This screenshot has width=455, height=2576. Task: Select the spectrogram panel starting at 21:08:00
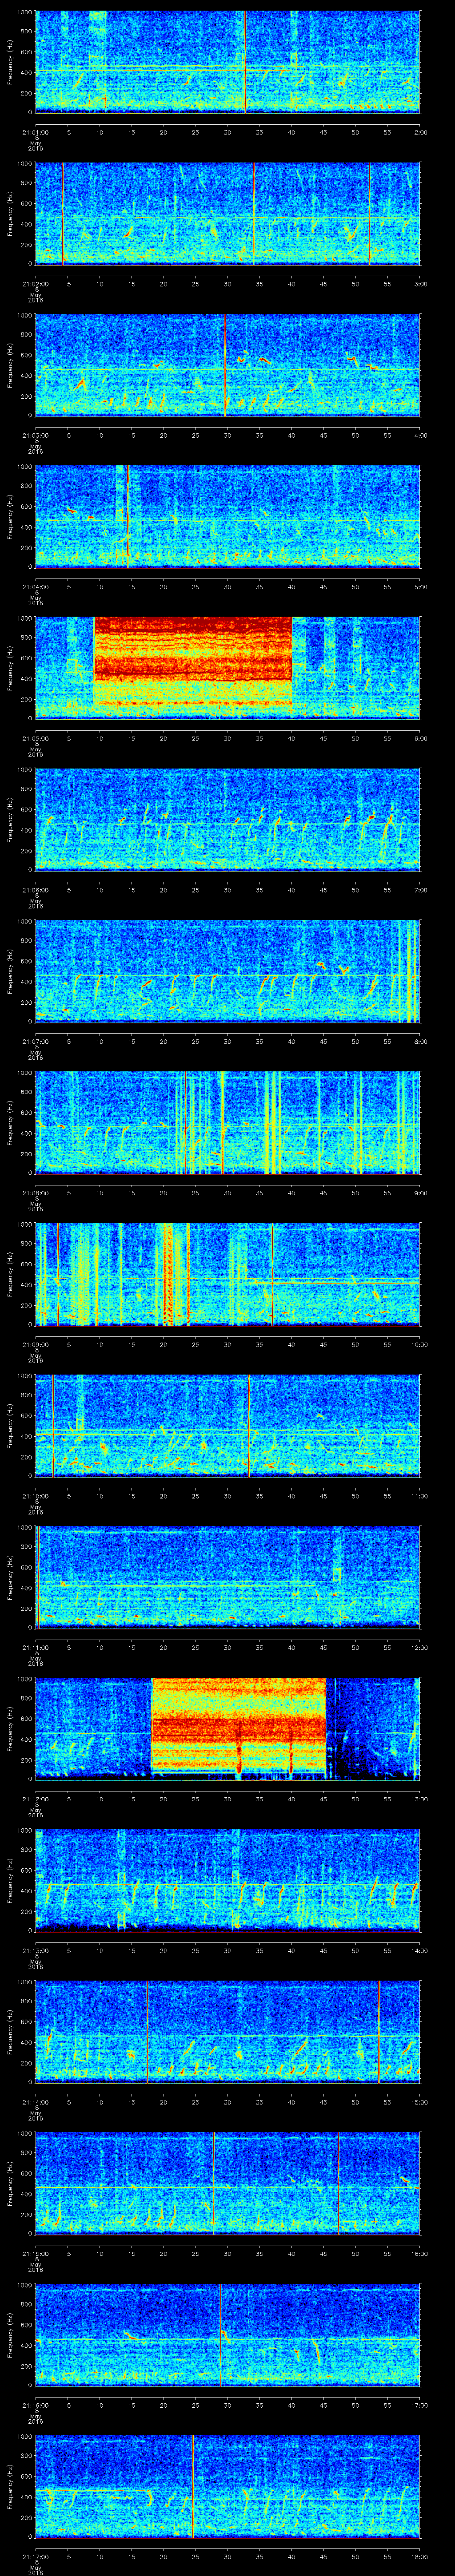[x=227, y=1123]
